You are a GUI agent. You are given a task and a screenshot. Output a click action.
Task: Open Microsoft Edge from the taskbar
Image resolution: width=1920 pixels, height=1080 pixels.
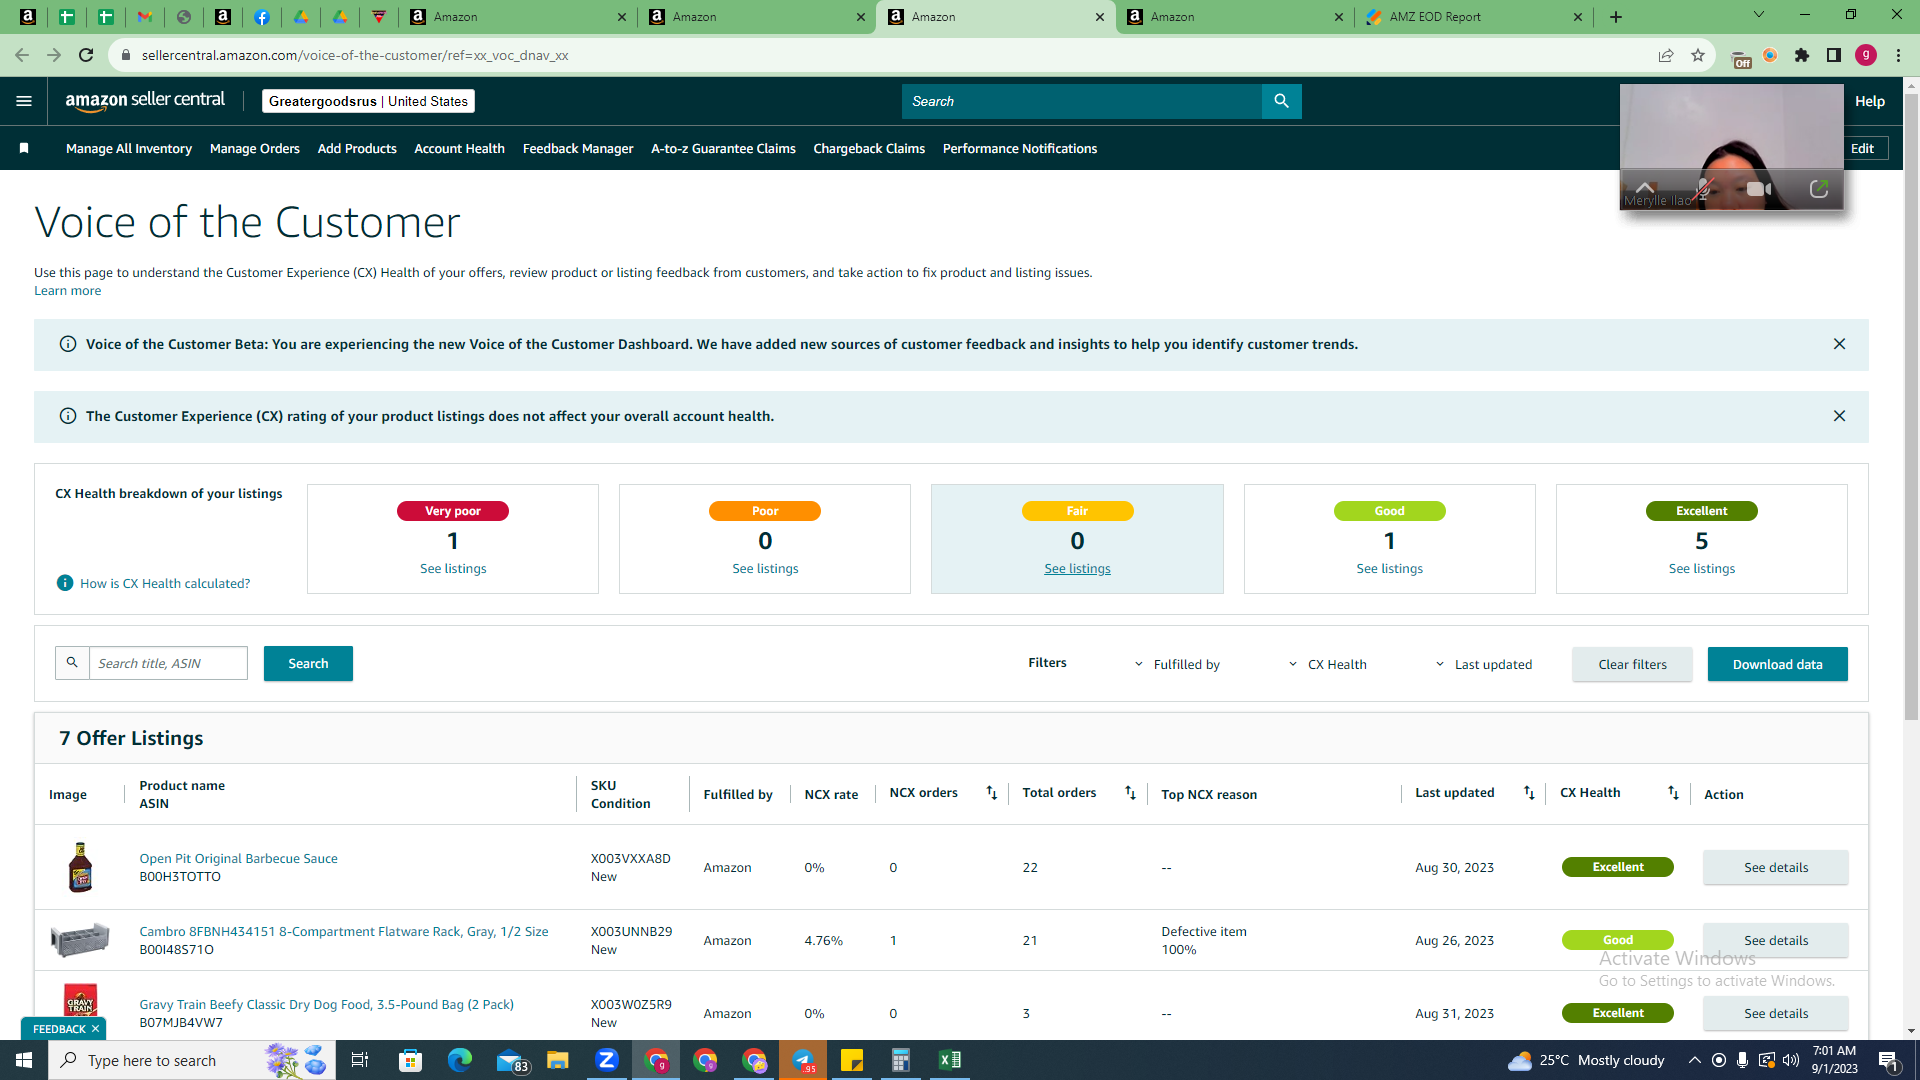[460, 1060]
